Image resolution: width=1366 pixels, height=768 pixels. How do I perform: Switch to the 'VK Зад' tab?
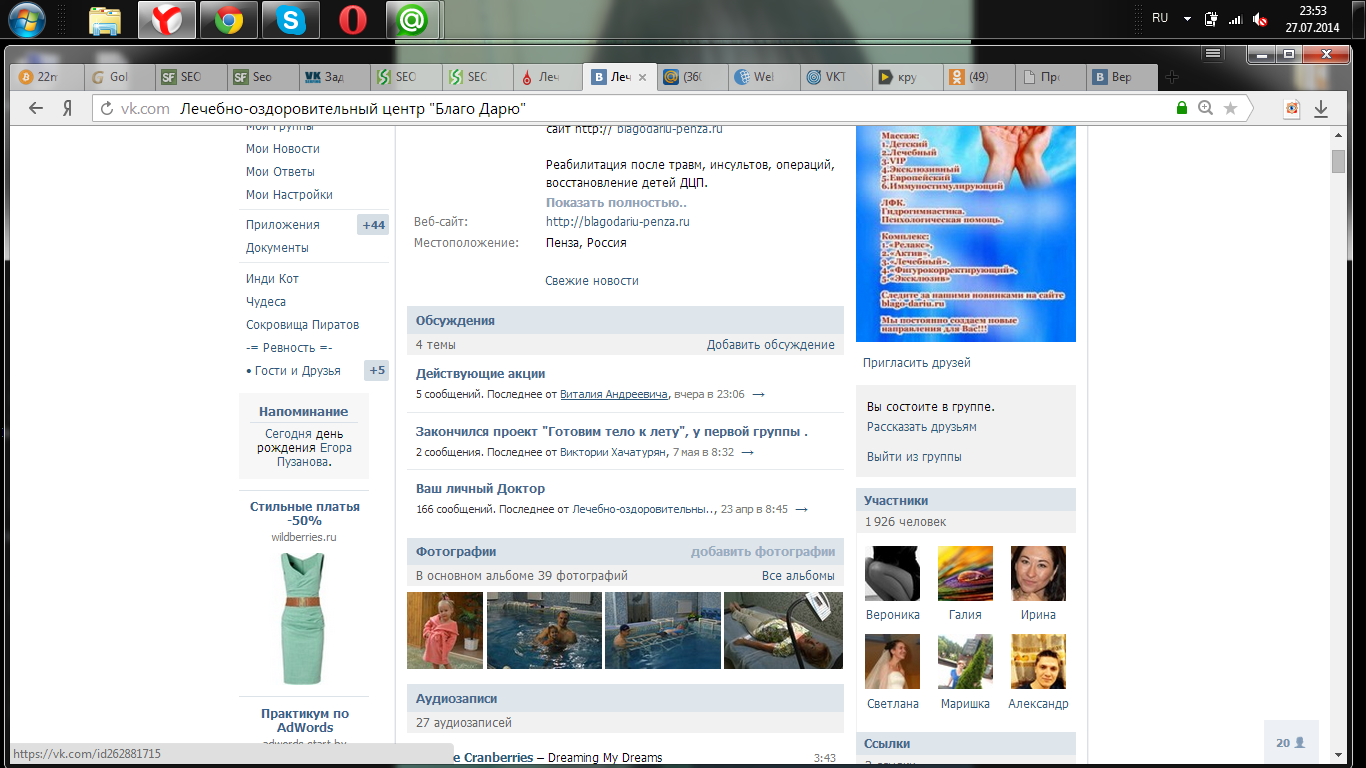pos(333,77)
